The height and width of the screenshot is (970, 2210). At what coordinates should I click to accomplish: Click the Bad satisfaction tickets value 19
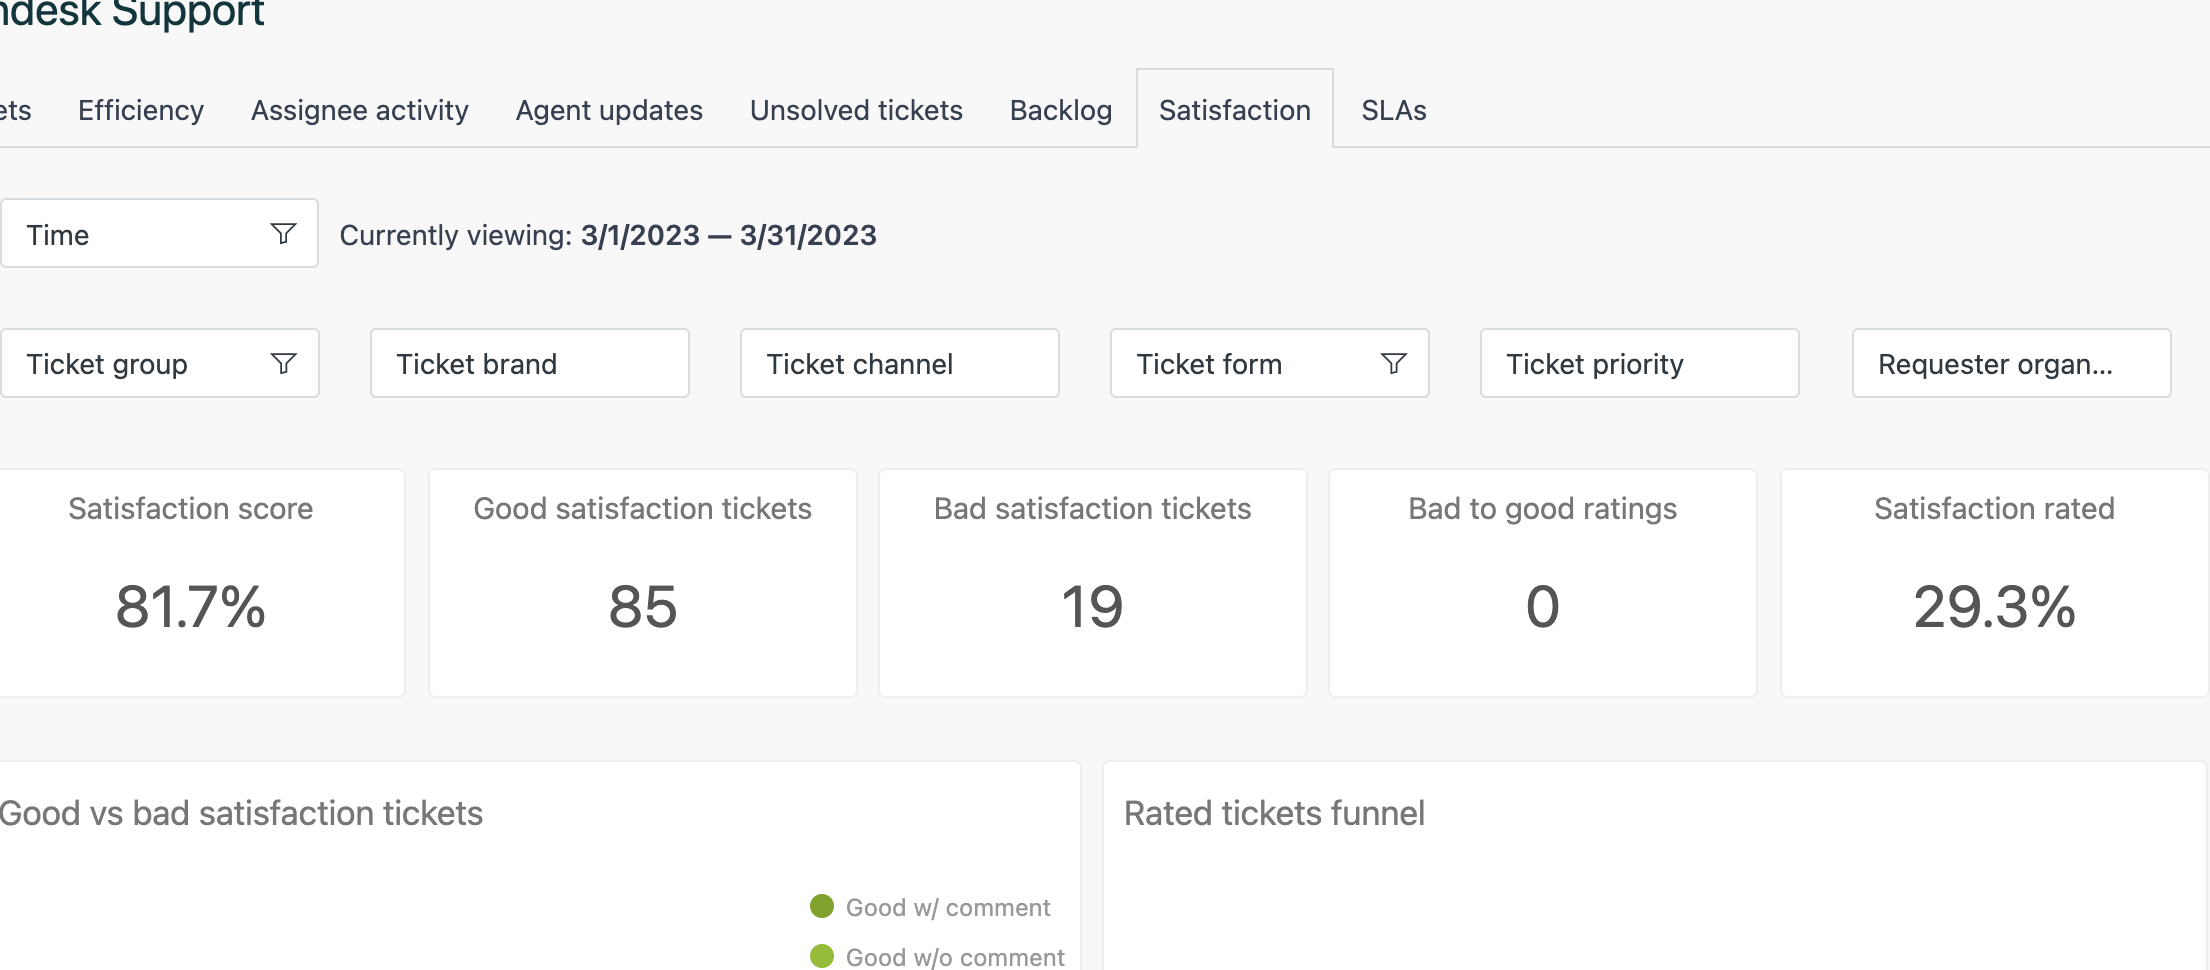pyautogui.click(x=1092, y=606)
